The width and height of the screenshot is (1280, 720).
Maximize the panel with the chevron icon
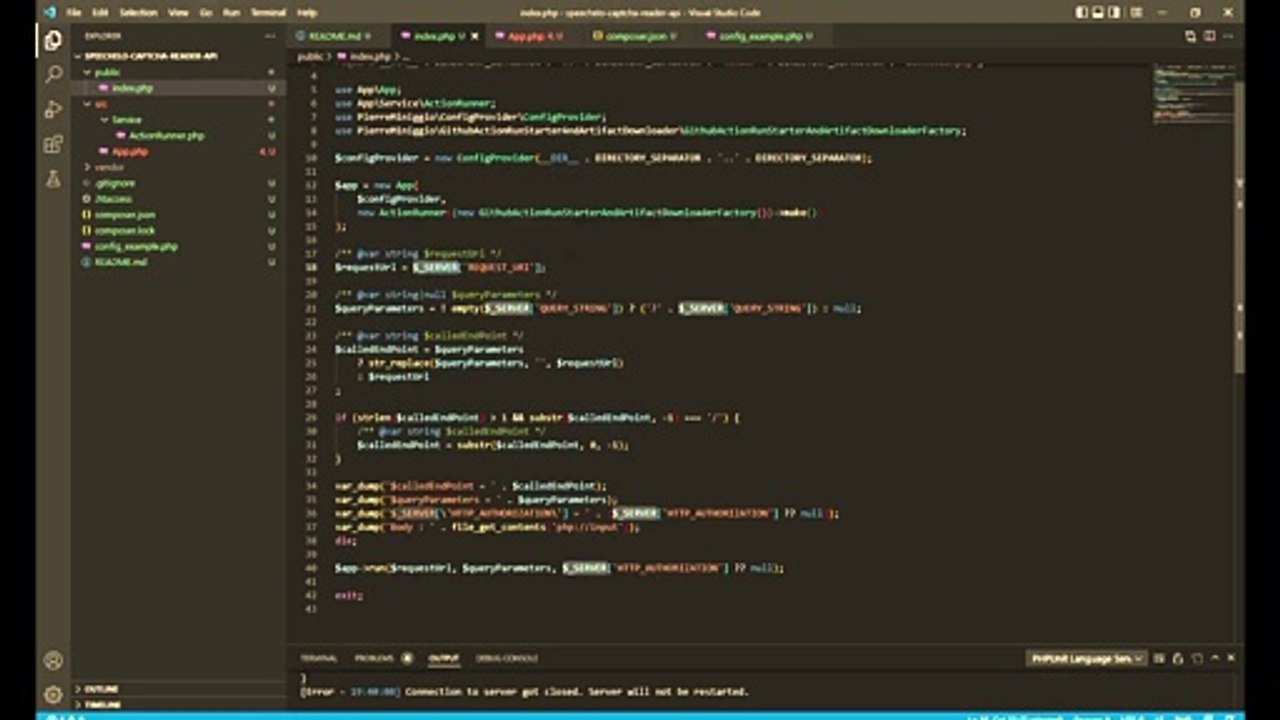tap(1216, 658)
